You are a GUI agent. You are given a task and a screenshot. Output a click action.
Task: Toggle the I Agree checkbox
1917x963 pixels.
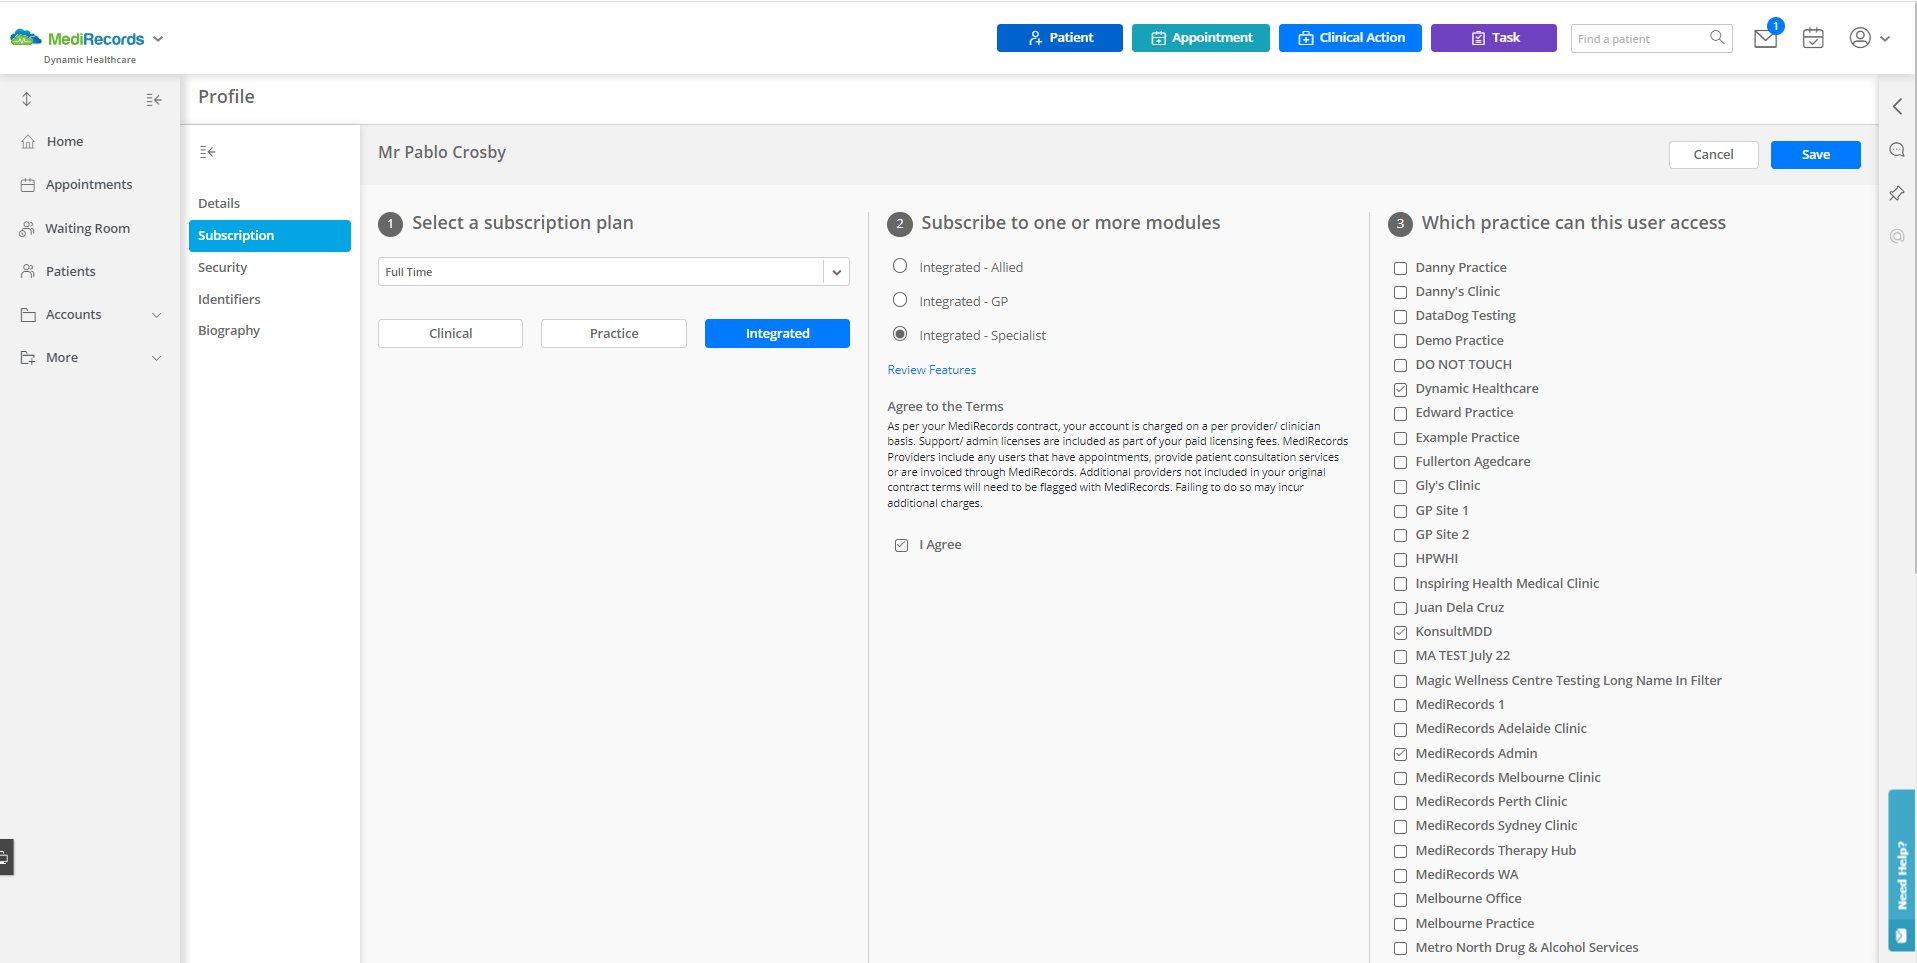pyautogui.click(x=901, y=545)
